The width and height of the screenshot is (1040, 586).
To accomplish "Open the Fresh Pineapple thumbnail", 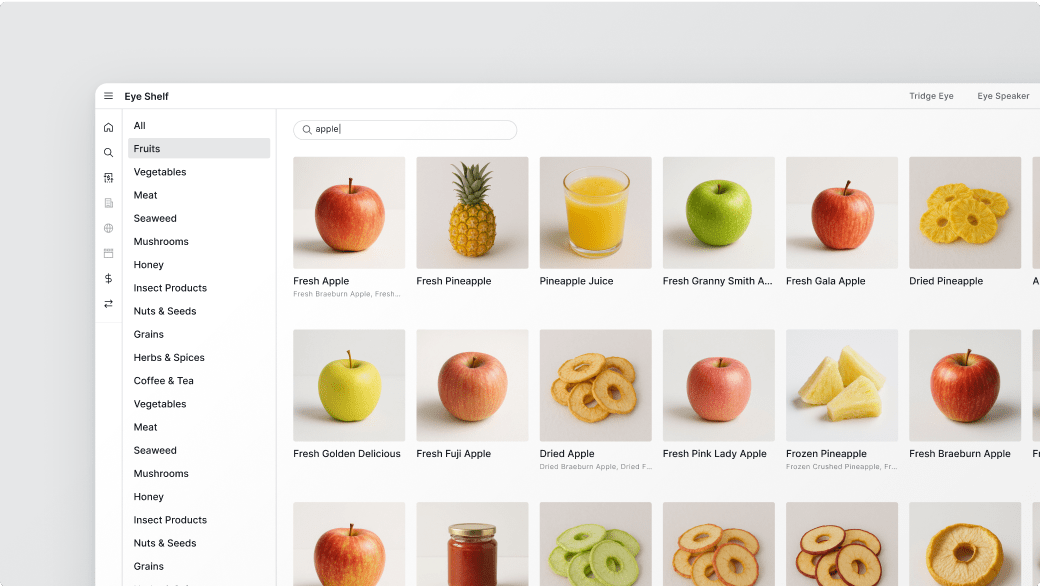I will tap(472, 213).
